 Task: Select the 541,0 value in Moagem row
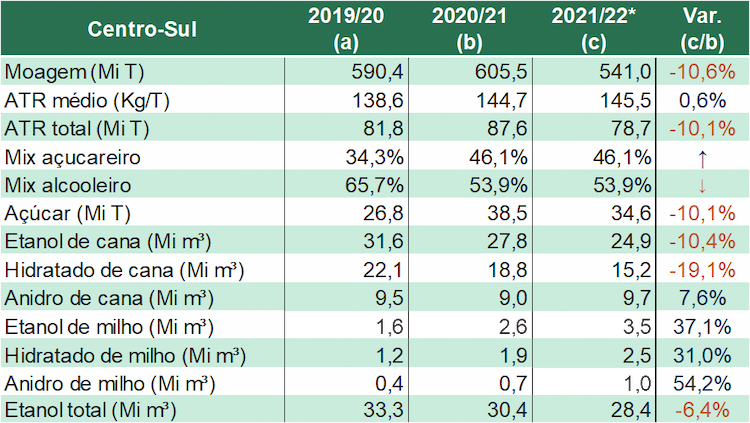point(625,72)
